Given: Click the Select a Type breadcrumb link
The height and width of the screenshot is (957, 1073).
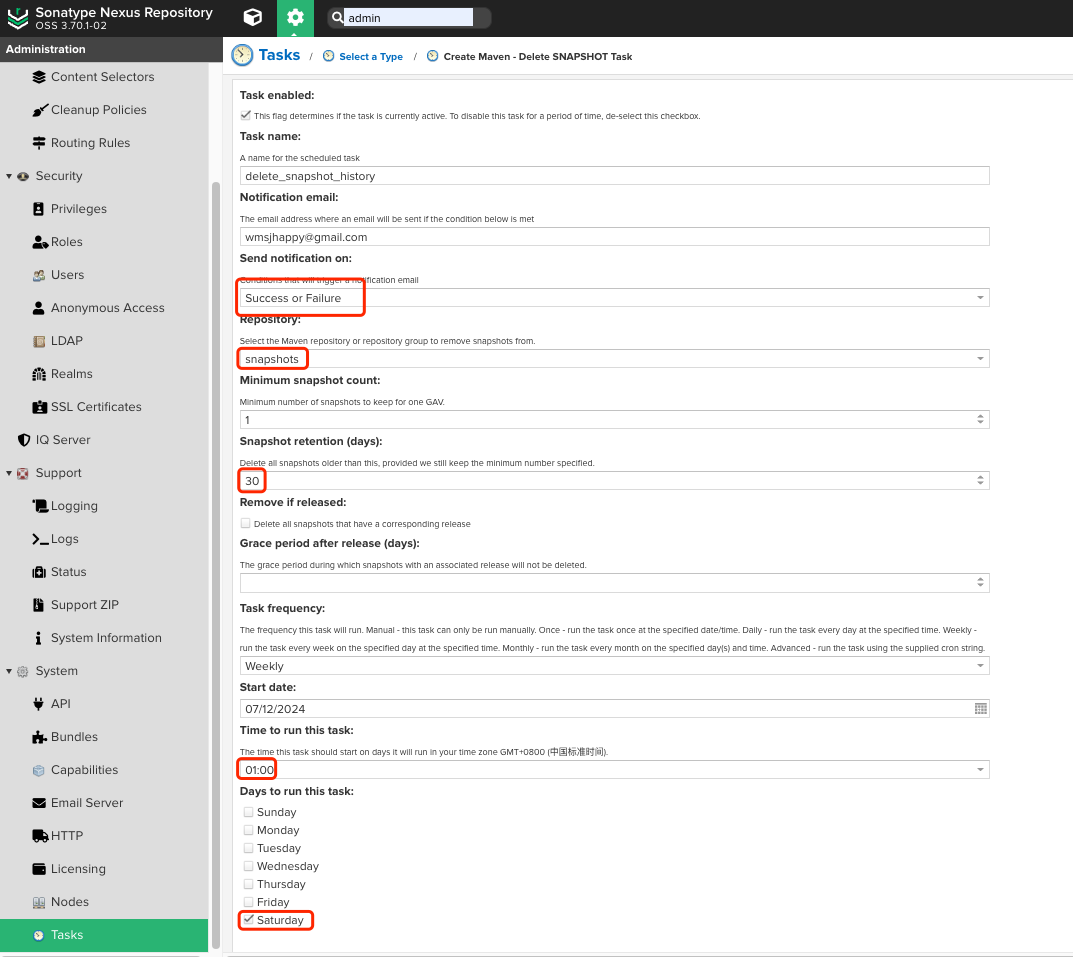Looking at the screenshot, I should 370,57.
